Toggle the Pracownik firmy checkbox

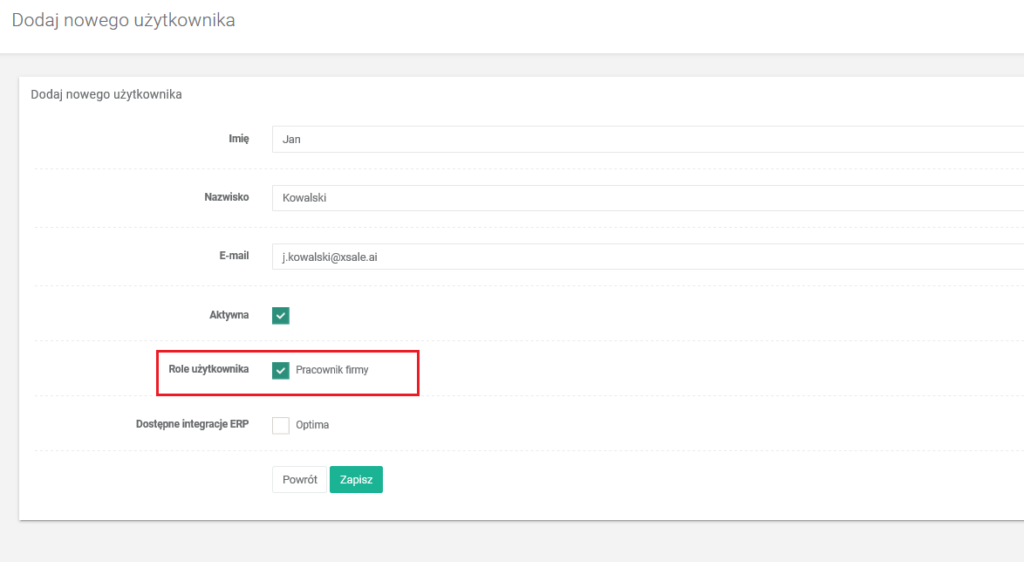tap(281, 370)
